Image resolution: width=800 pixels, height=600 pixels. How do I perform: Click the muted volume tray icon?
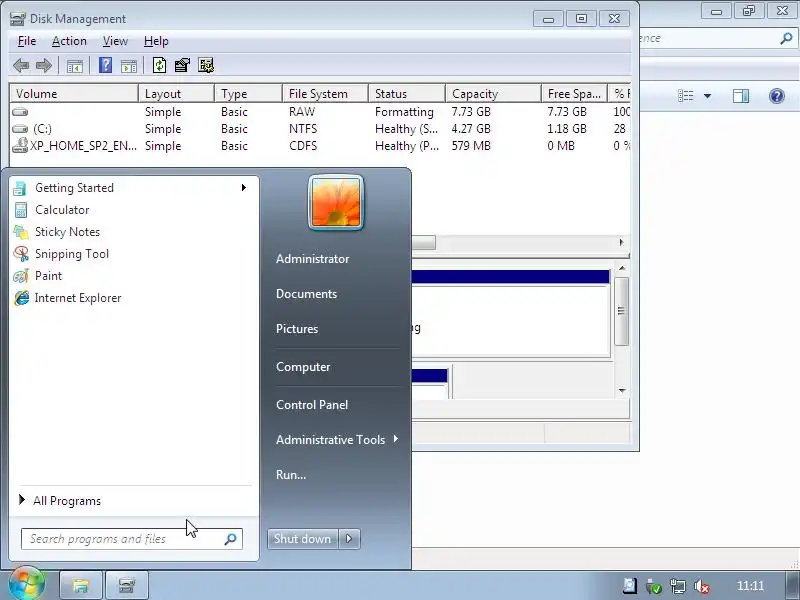(x=702, y=586)
